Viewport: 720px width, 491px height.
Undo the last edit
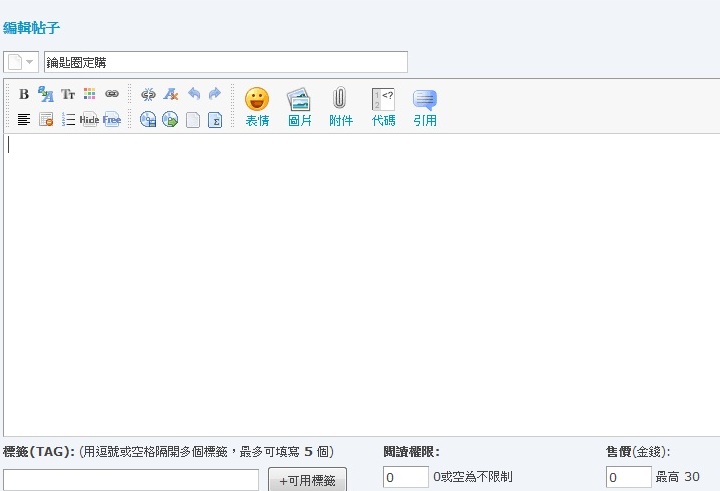[194, 94]
